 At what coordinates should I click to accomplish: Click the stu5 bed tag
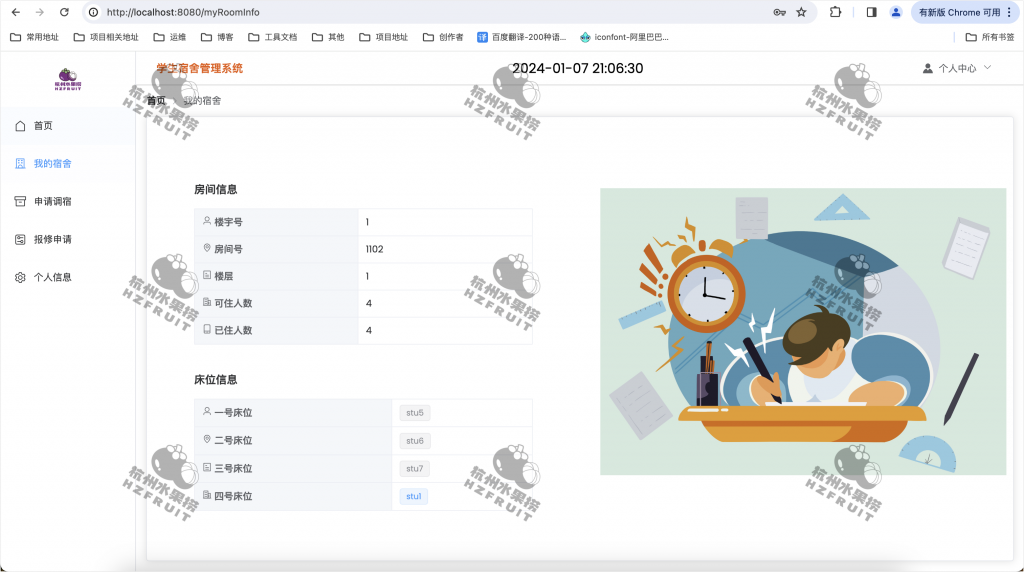(415, 413)
